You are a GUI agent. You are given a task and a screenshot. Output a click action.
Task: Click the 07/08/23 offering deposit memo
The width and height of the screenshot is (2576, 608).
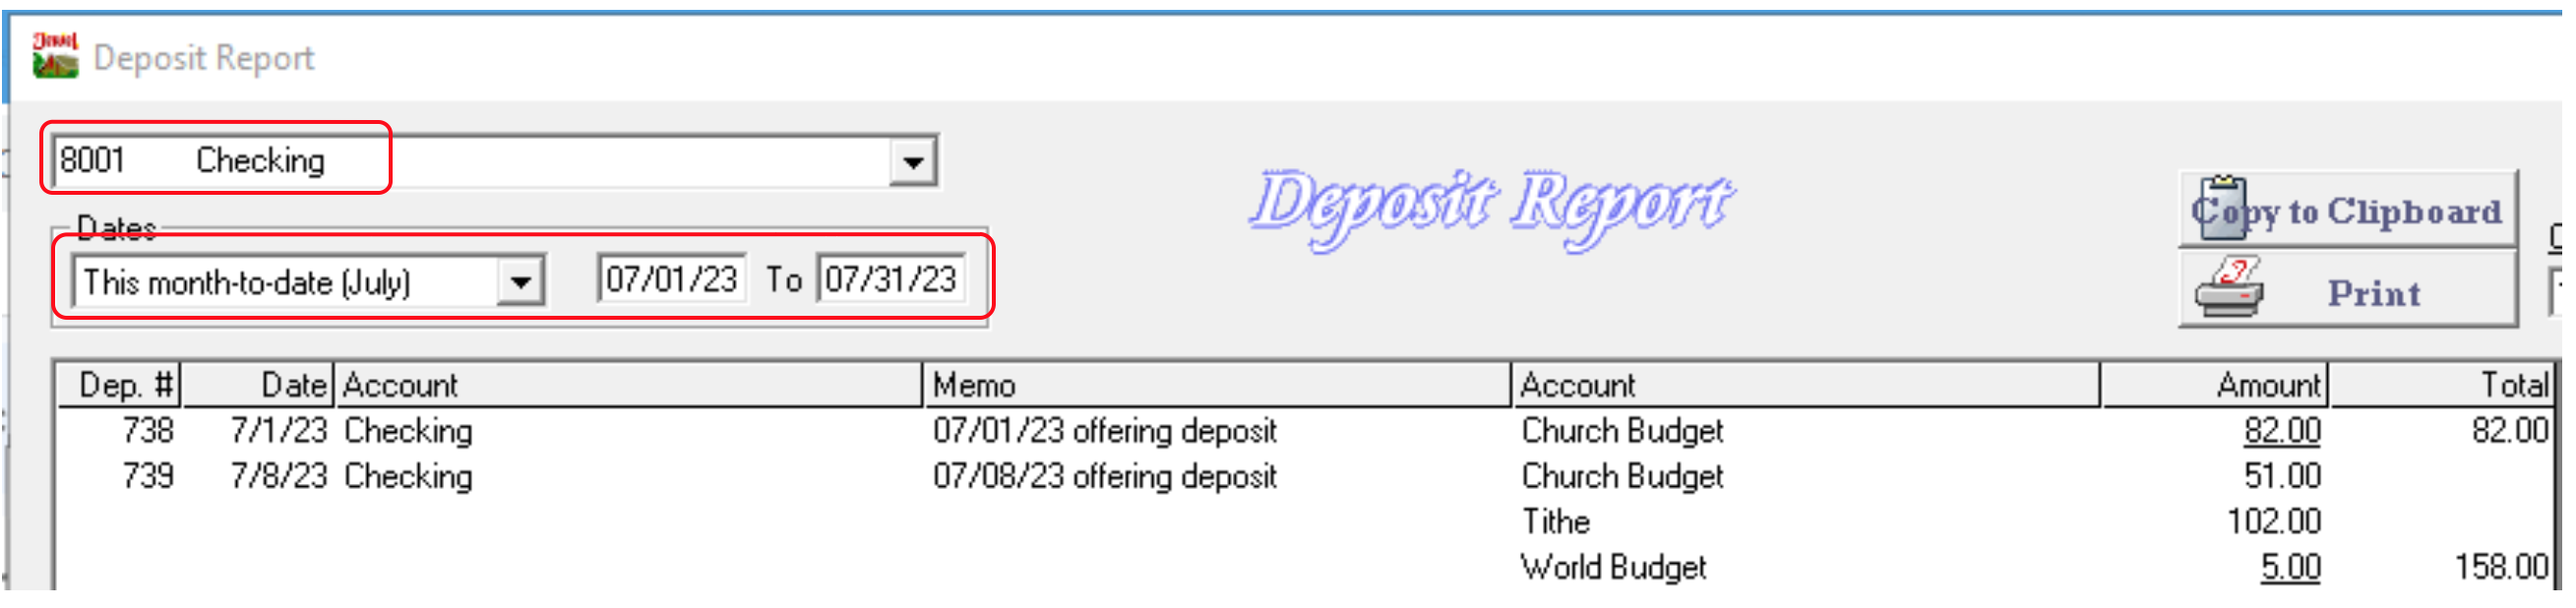1104,477
